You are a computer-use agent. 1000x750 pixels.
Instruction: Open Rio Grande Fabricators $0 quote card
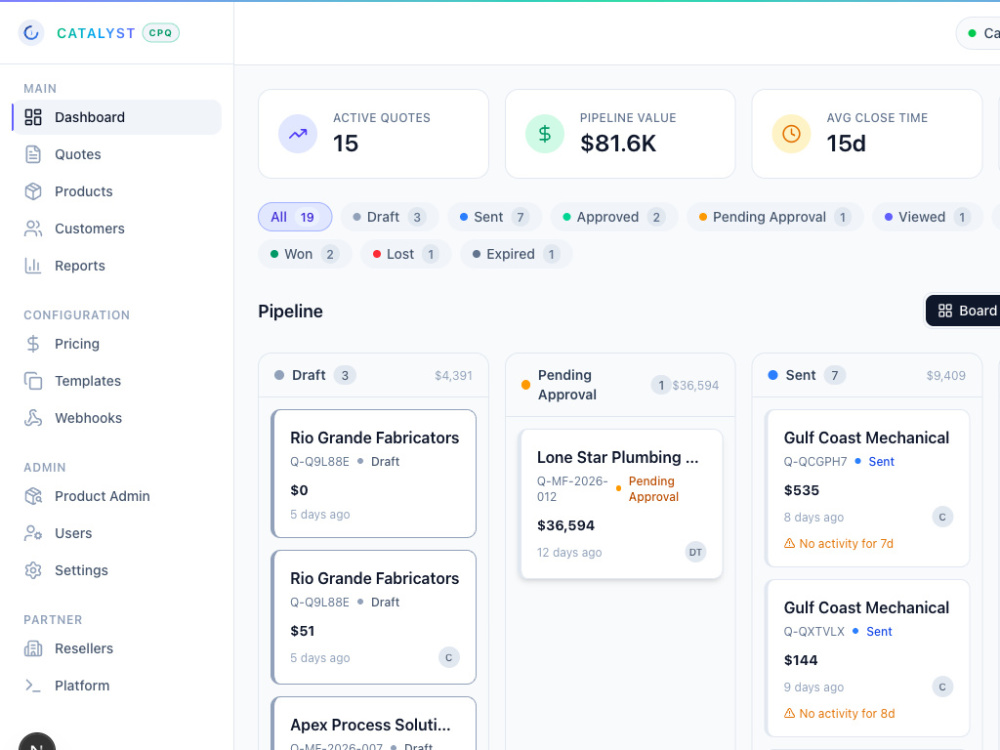(374, 474)
